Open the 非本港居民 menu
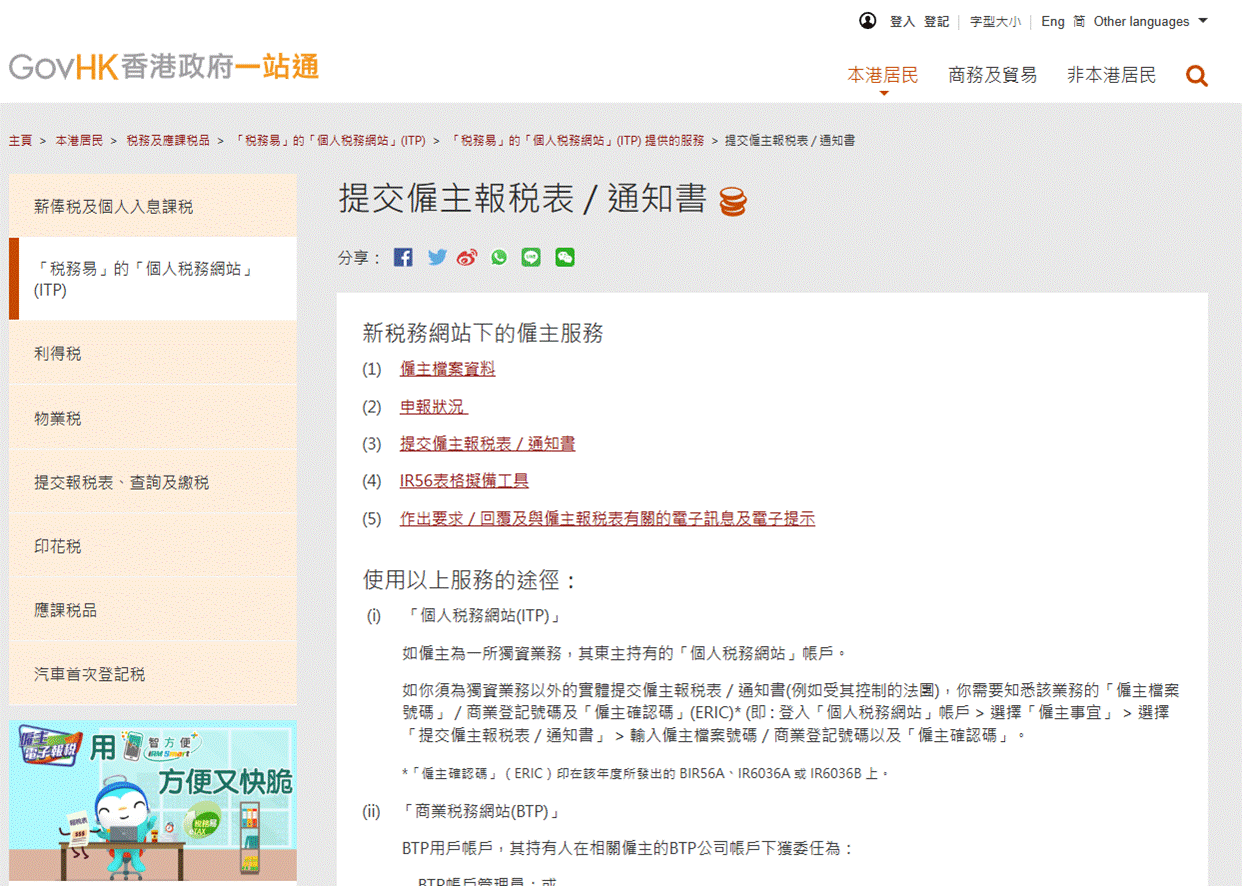 [x=1111, y=75]
